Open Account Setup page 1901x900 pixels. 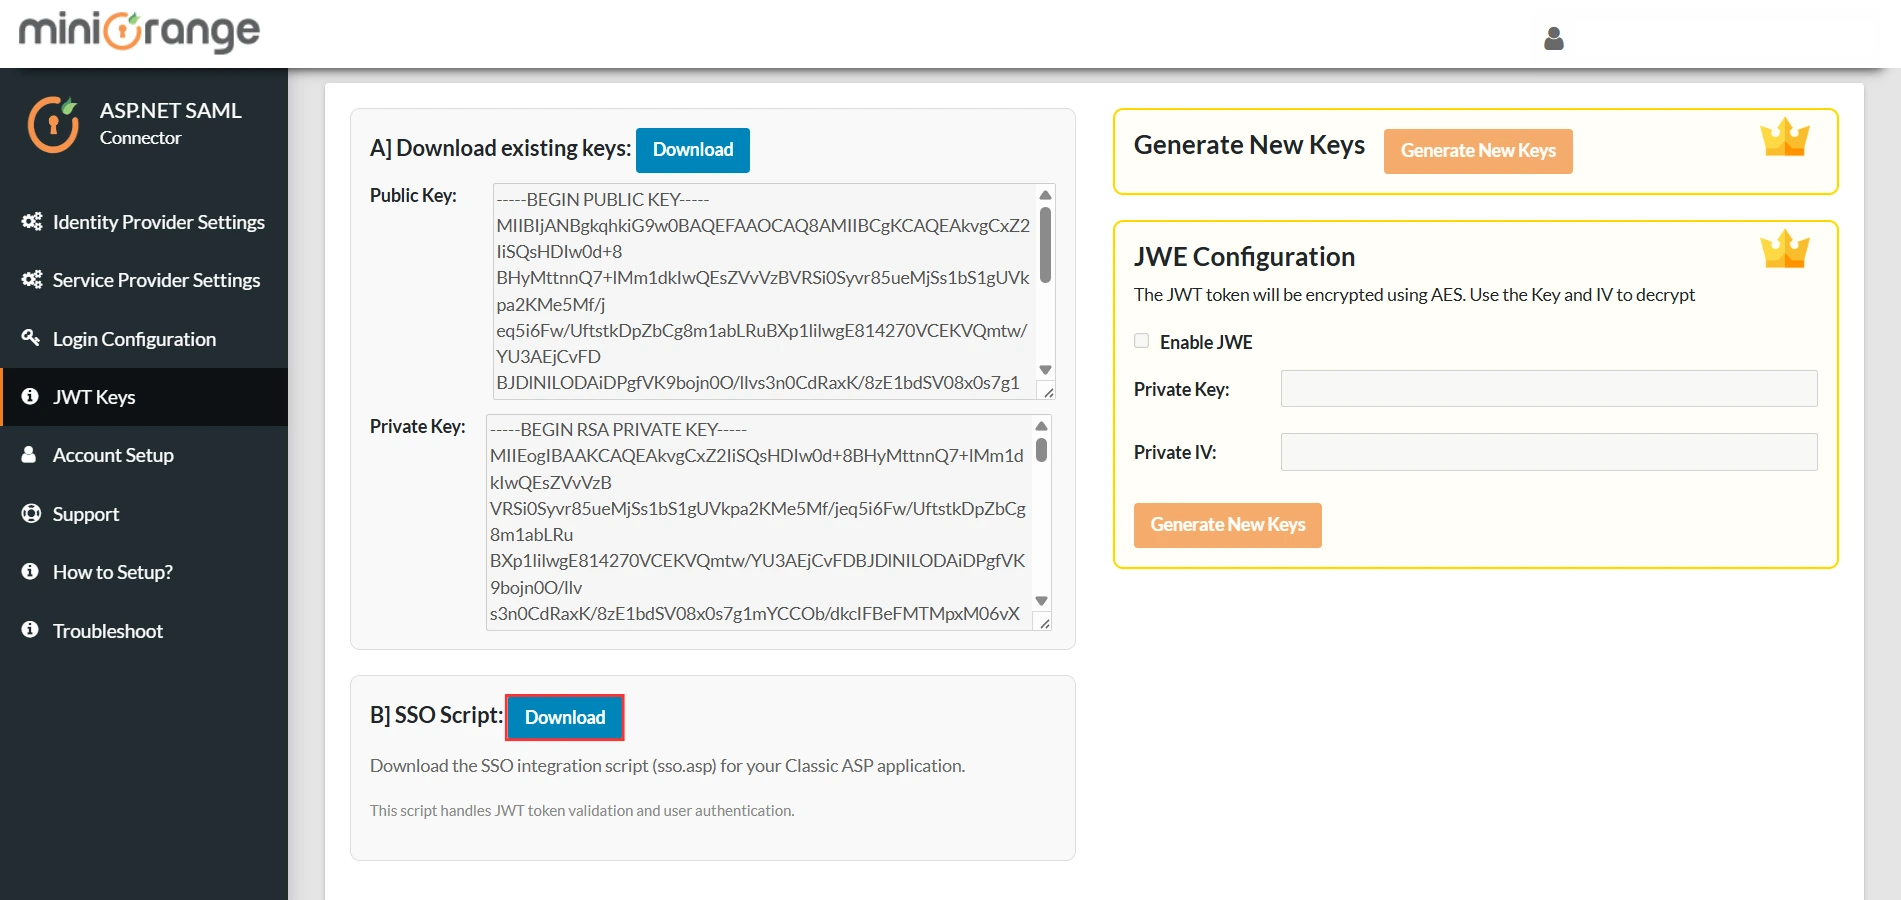(144, 455)
